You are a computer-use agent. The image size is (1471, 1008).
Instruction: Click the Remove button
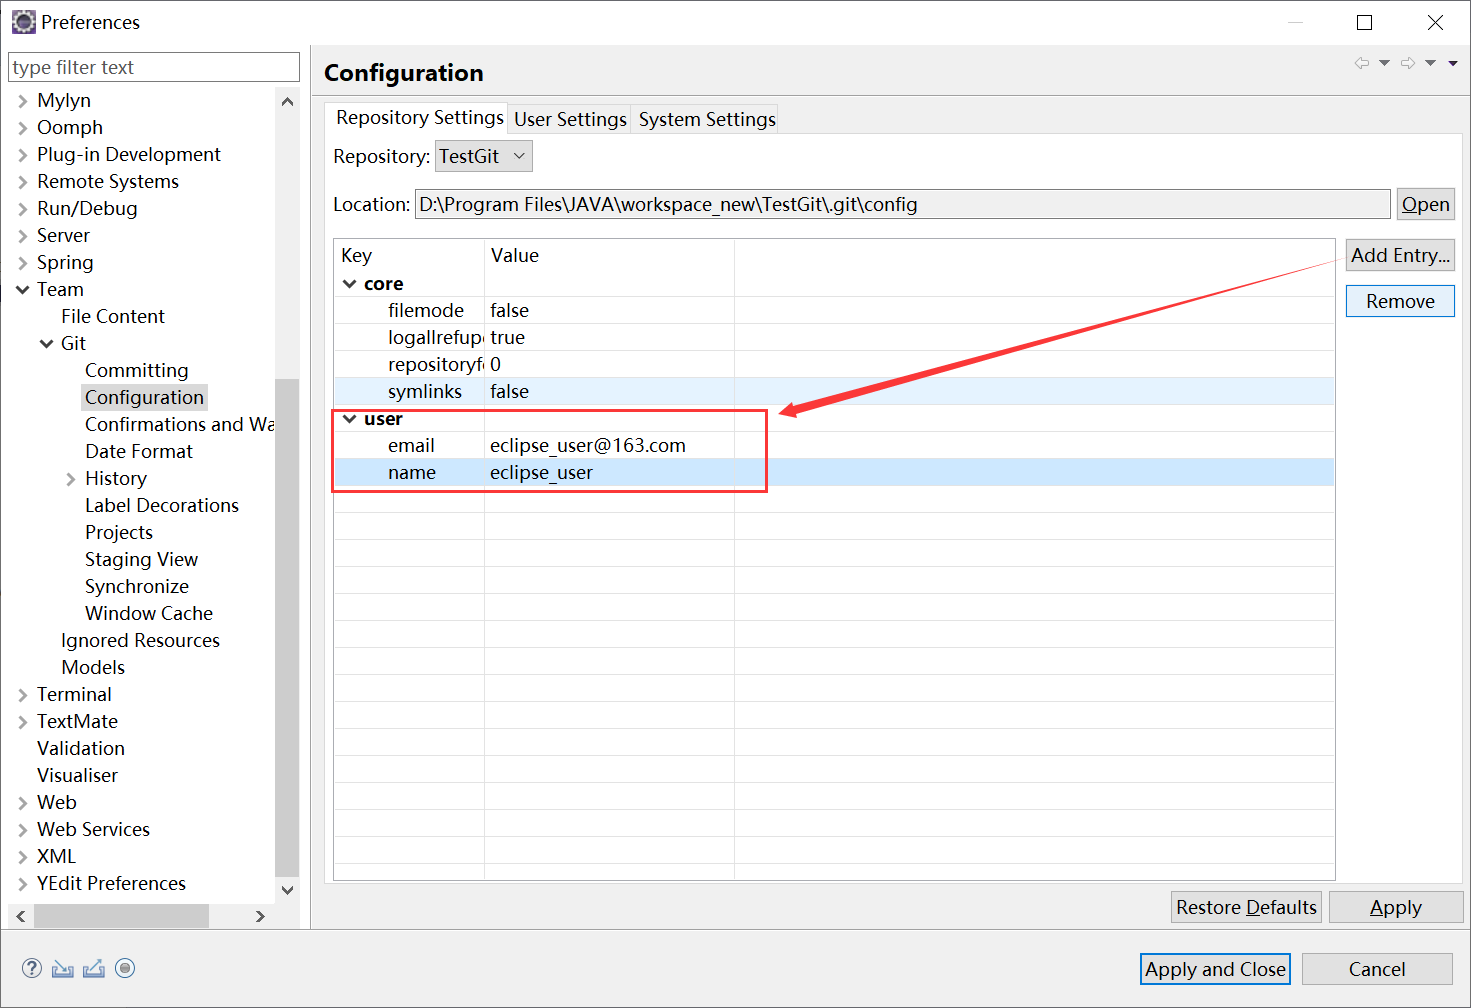click(x=1400, y=301)
